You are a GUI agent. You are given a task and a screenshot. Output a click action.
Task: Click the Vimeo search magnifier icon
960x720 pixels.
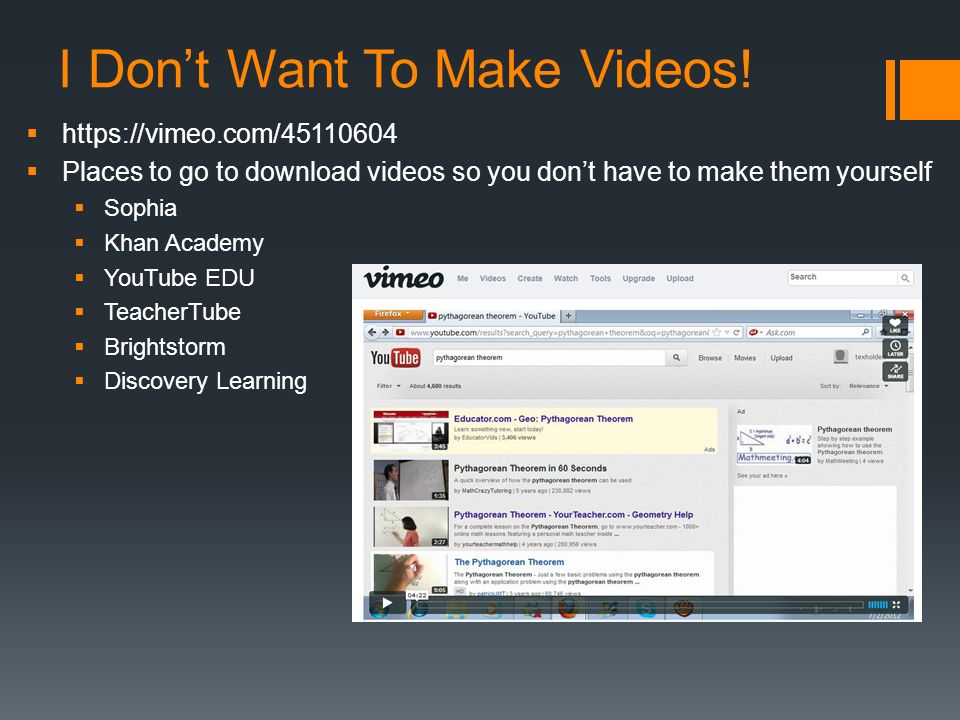905,278
